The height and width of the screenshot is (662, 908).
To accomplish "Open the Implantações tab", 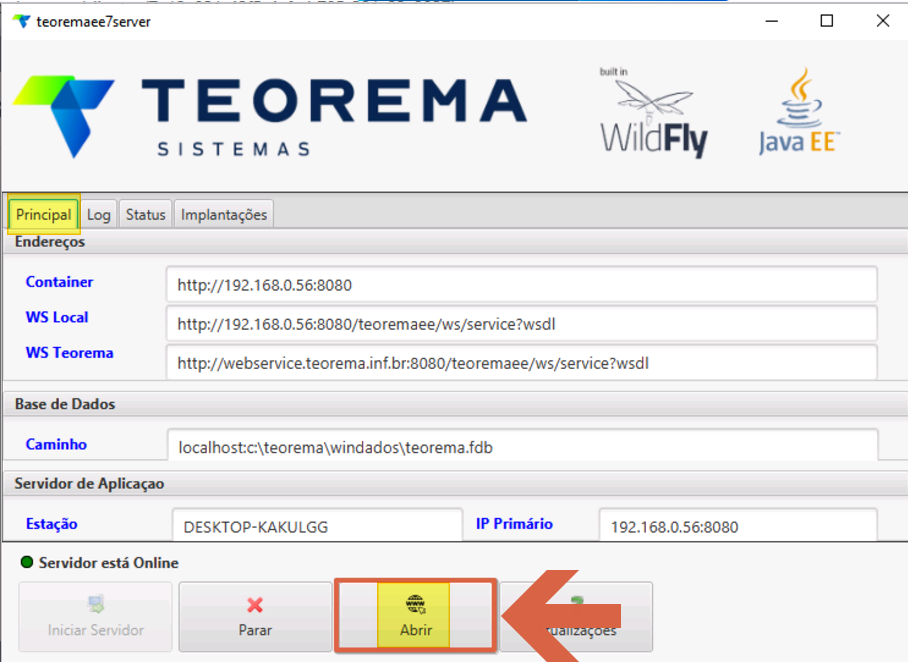I will [224, 215].
